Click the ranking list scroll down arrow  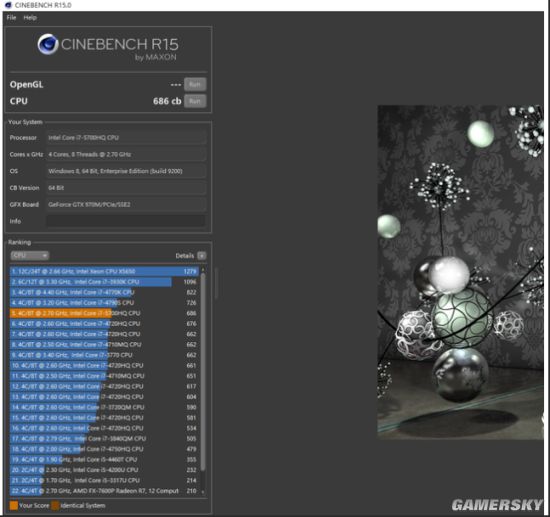[x=203, y=492]
